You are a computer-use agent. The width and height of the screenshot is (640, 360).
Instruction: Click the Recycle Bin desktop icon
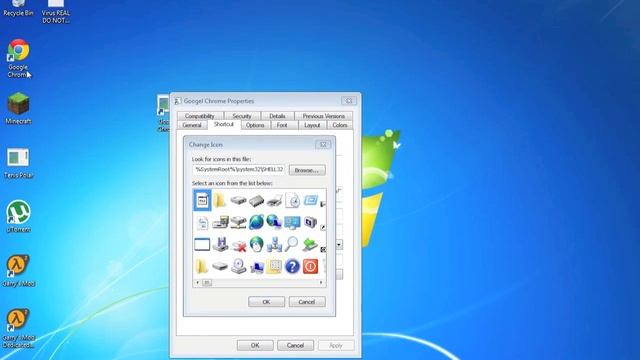(18, 8)
